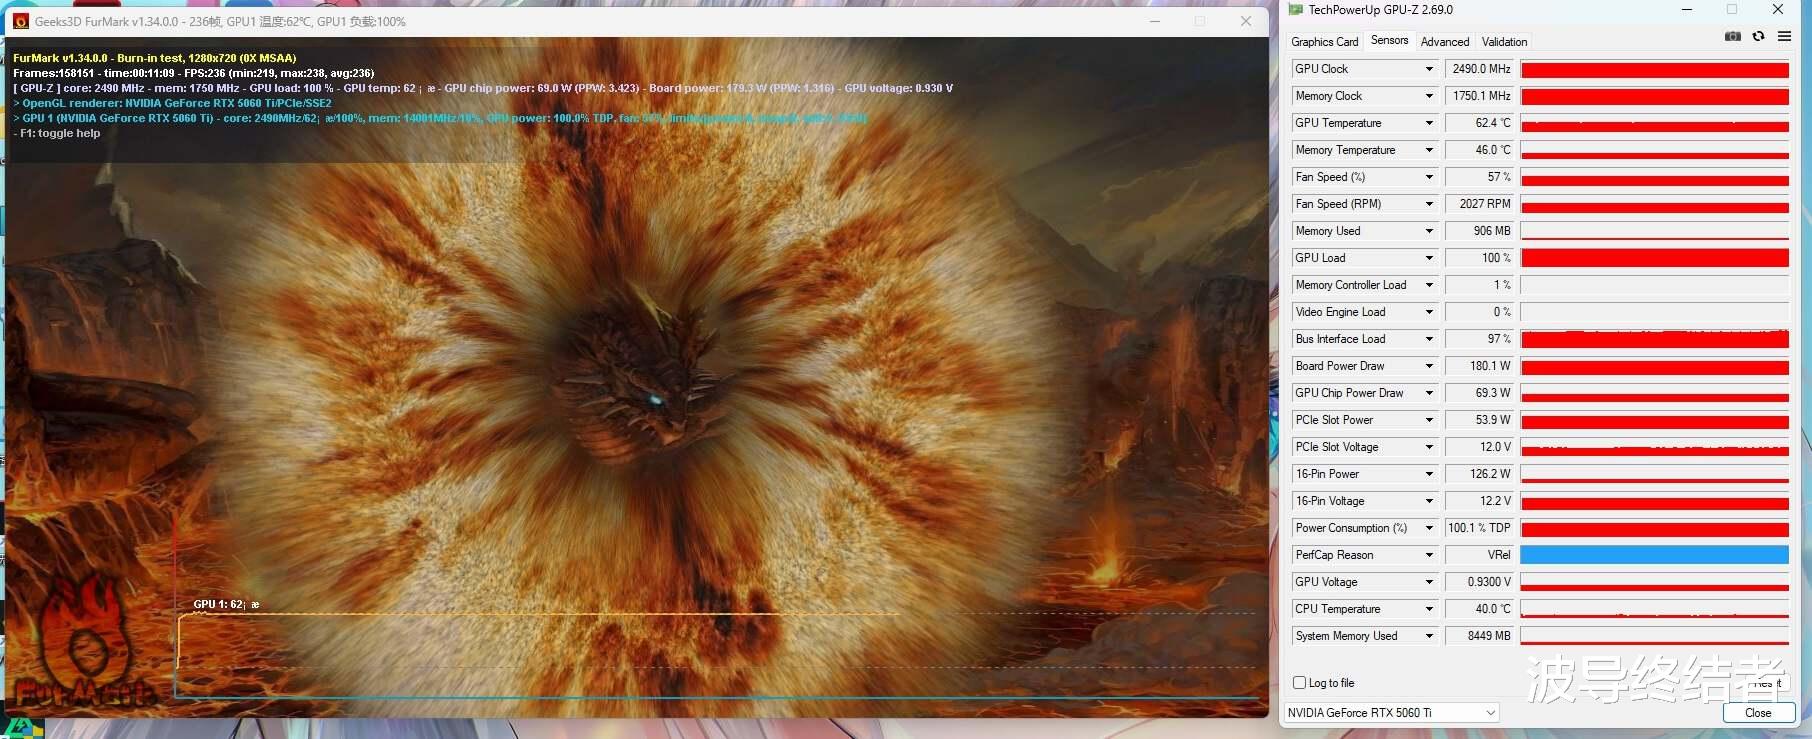
Task: Click the PerfCap Reason value VRel
Action: point(1480,555)
